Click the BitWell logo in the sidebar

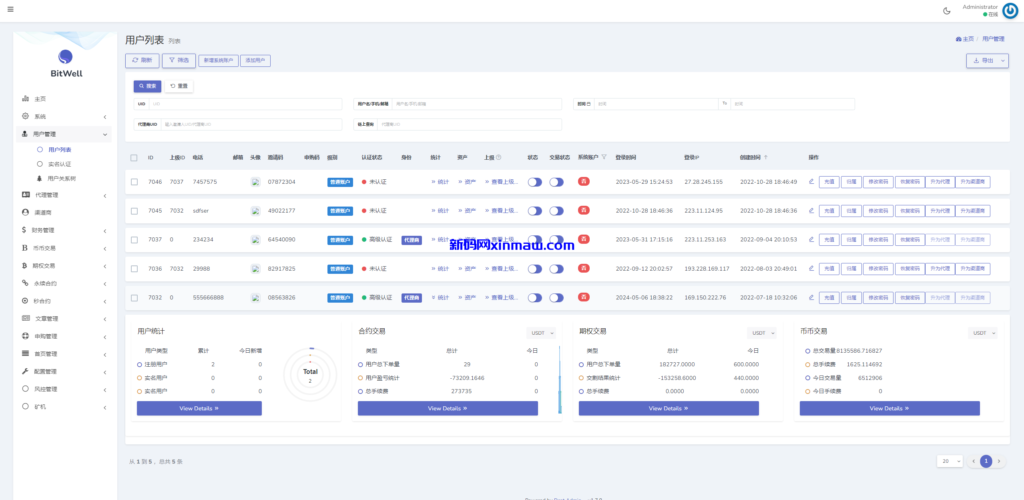[65, 58]
